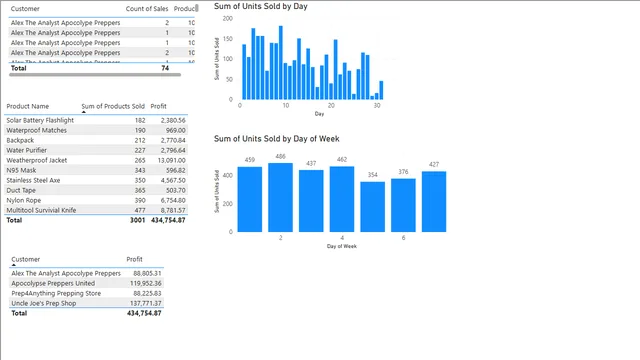Screen dimensions: 640x360
Task: Select the bar labeled 437
Action: (311, 201)
